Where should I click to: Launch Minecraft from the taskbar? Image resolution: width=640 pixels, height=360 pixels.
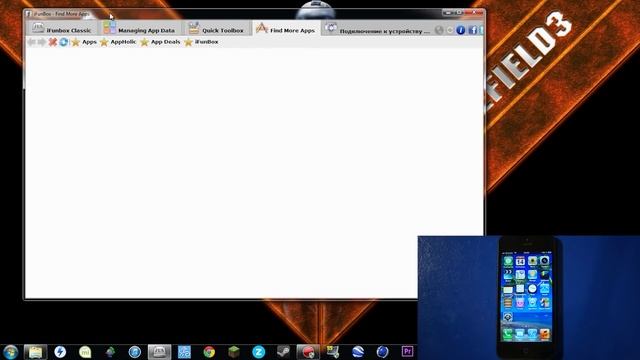pyautogui.click(x=234, y=352)
